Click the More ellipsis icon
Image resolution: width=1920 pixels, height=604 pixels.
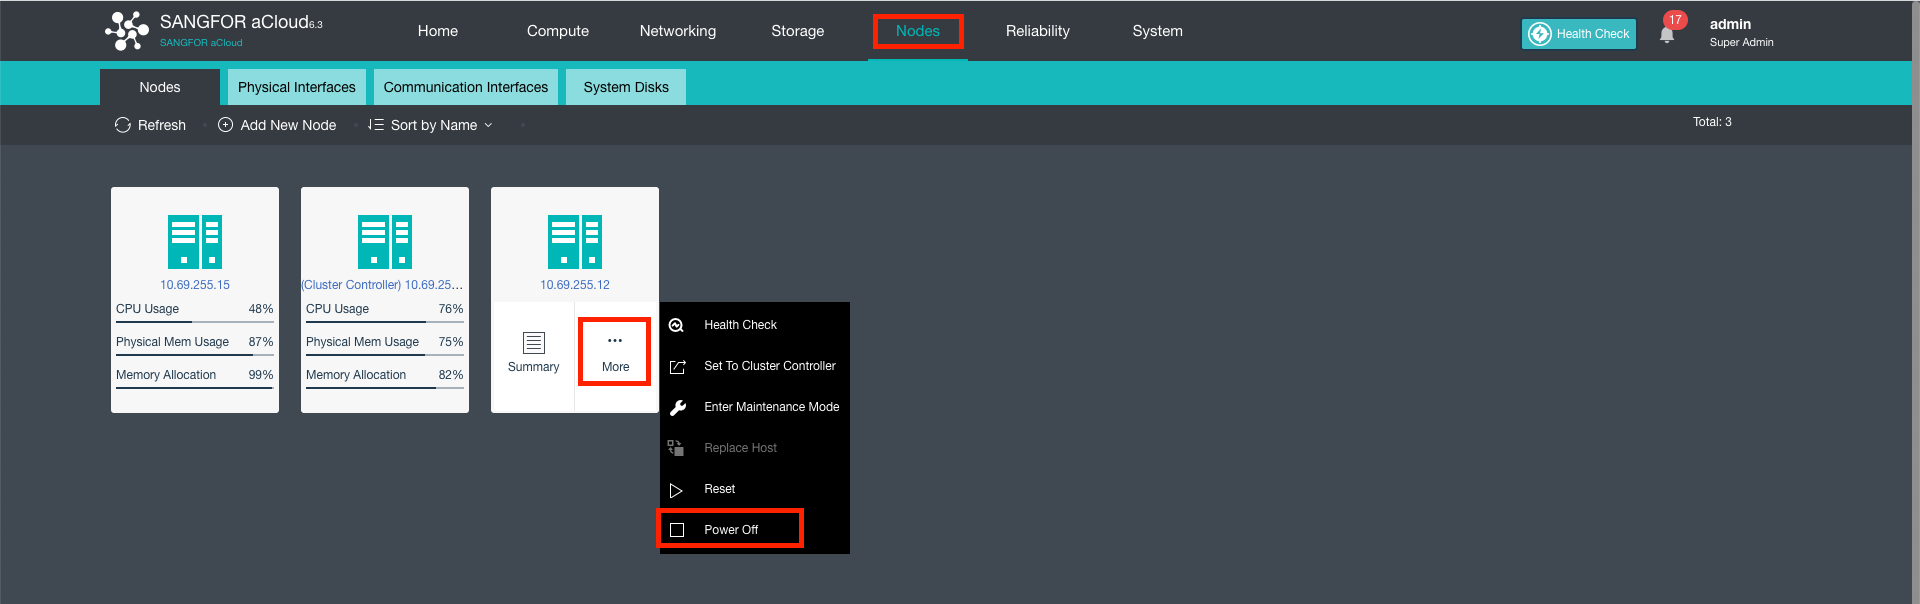(x=615, y=341)
